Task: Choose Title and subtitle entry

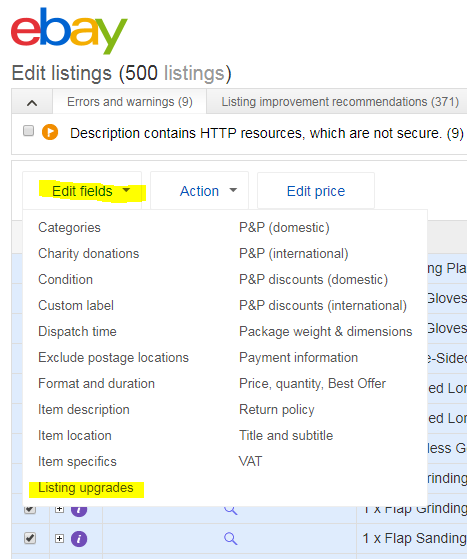Action: (286, 436)
